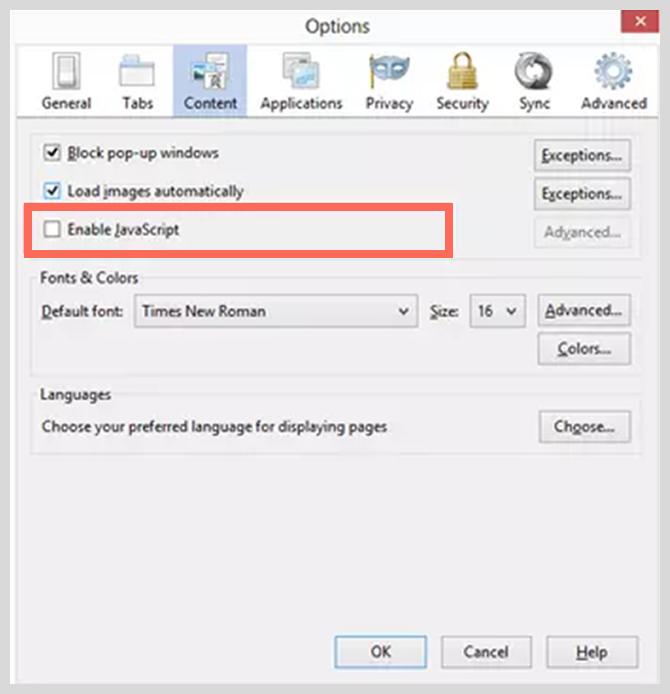Open the General panel switch icon
670x694 pixels.
[66, 71]
